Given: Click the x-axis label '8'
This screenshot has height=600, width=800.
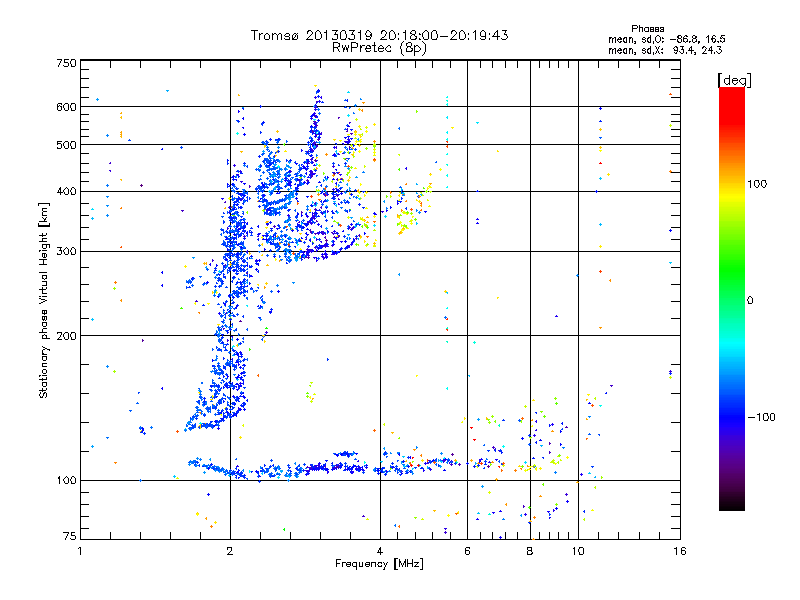Looking at the screenshot, I should [530, 551].
